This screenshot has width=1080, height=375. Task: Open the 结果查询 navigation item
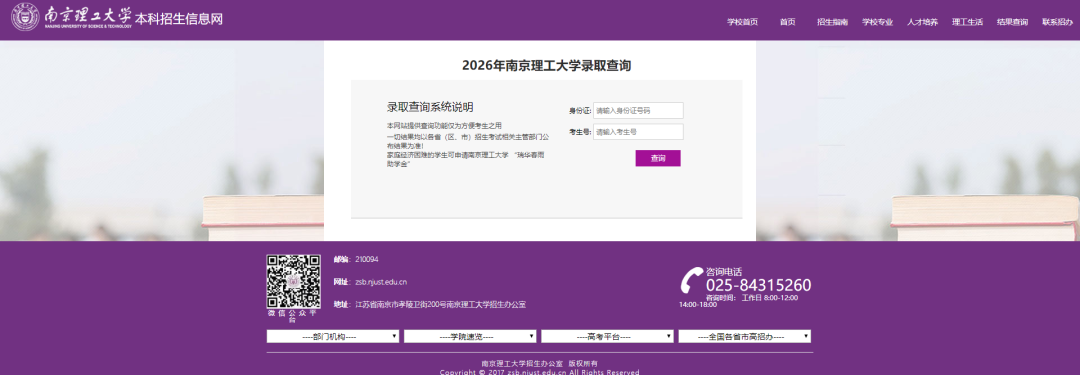point(1012,22)
